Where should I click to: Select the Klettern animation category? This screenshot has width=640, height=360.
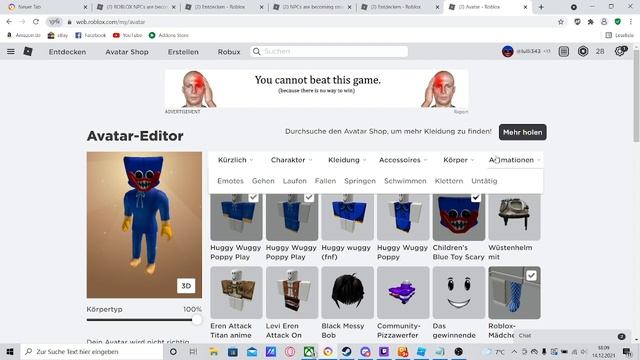pos(449,181)
